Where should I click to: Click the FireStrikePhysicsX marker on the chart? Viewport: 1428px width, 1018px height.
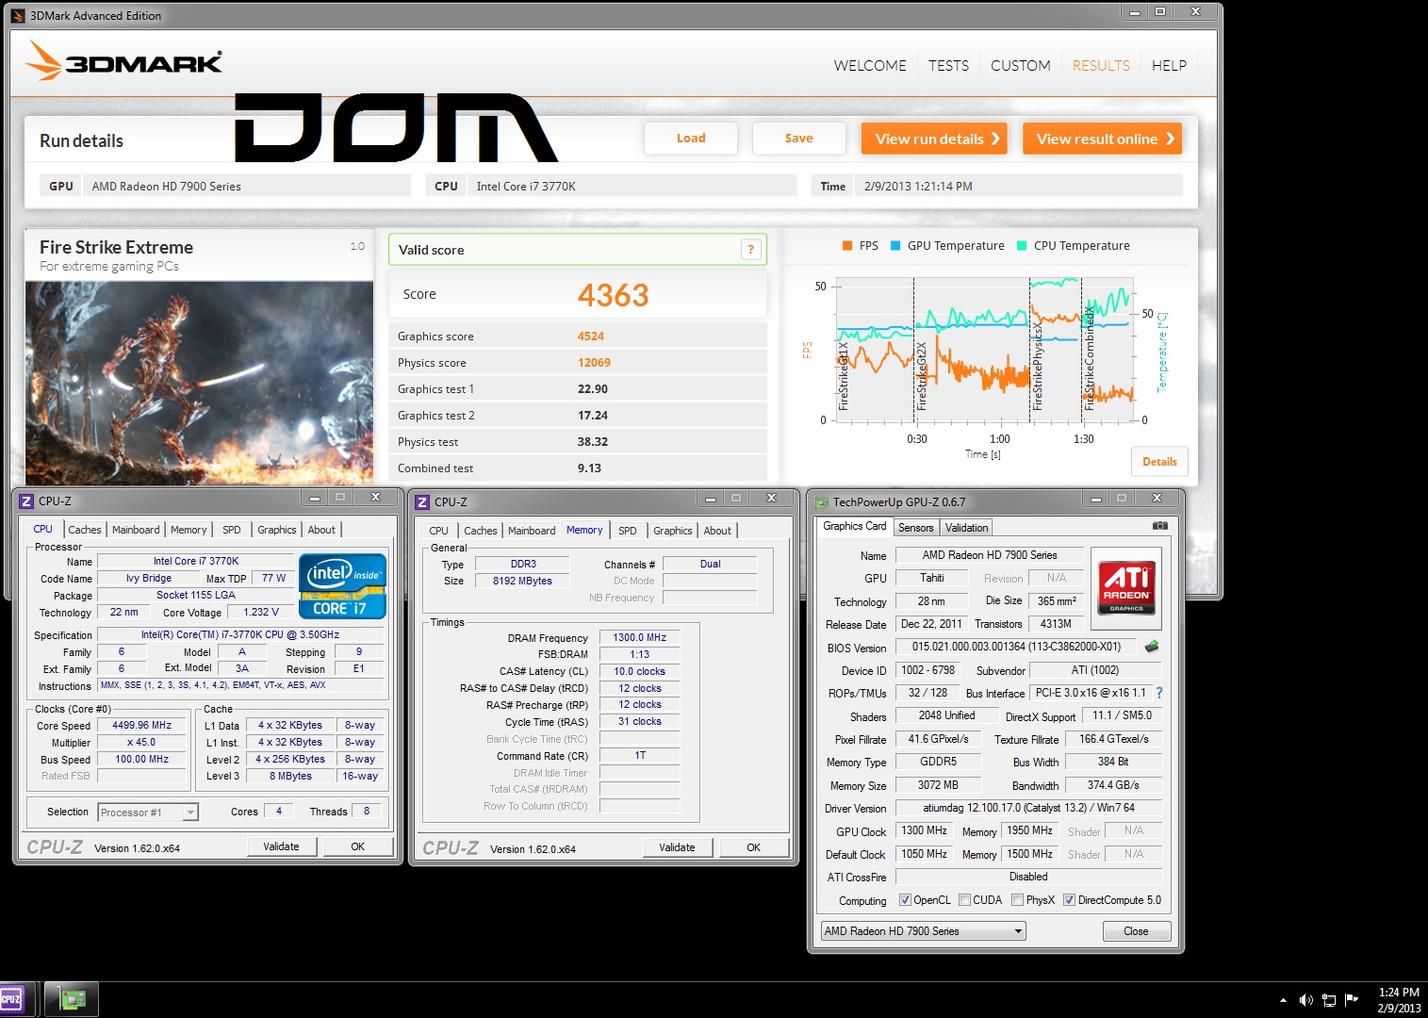[1038, 366]
